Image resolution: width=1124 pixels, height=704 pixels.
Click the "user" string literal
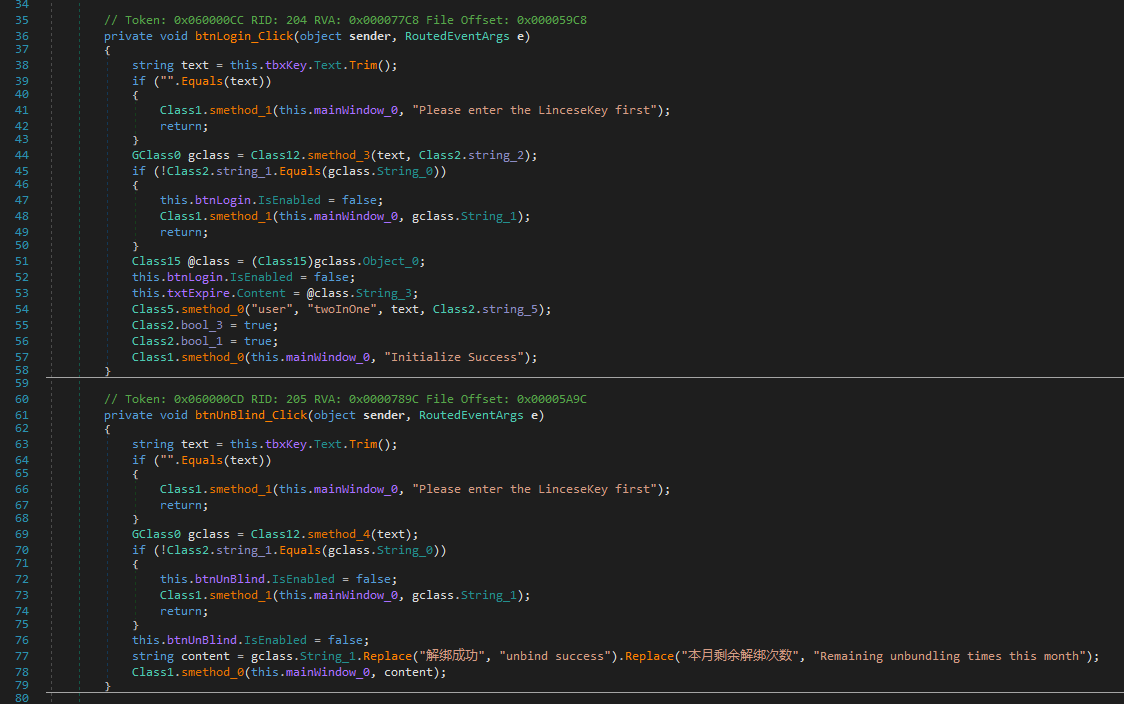(x=272, y=310)
